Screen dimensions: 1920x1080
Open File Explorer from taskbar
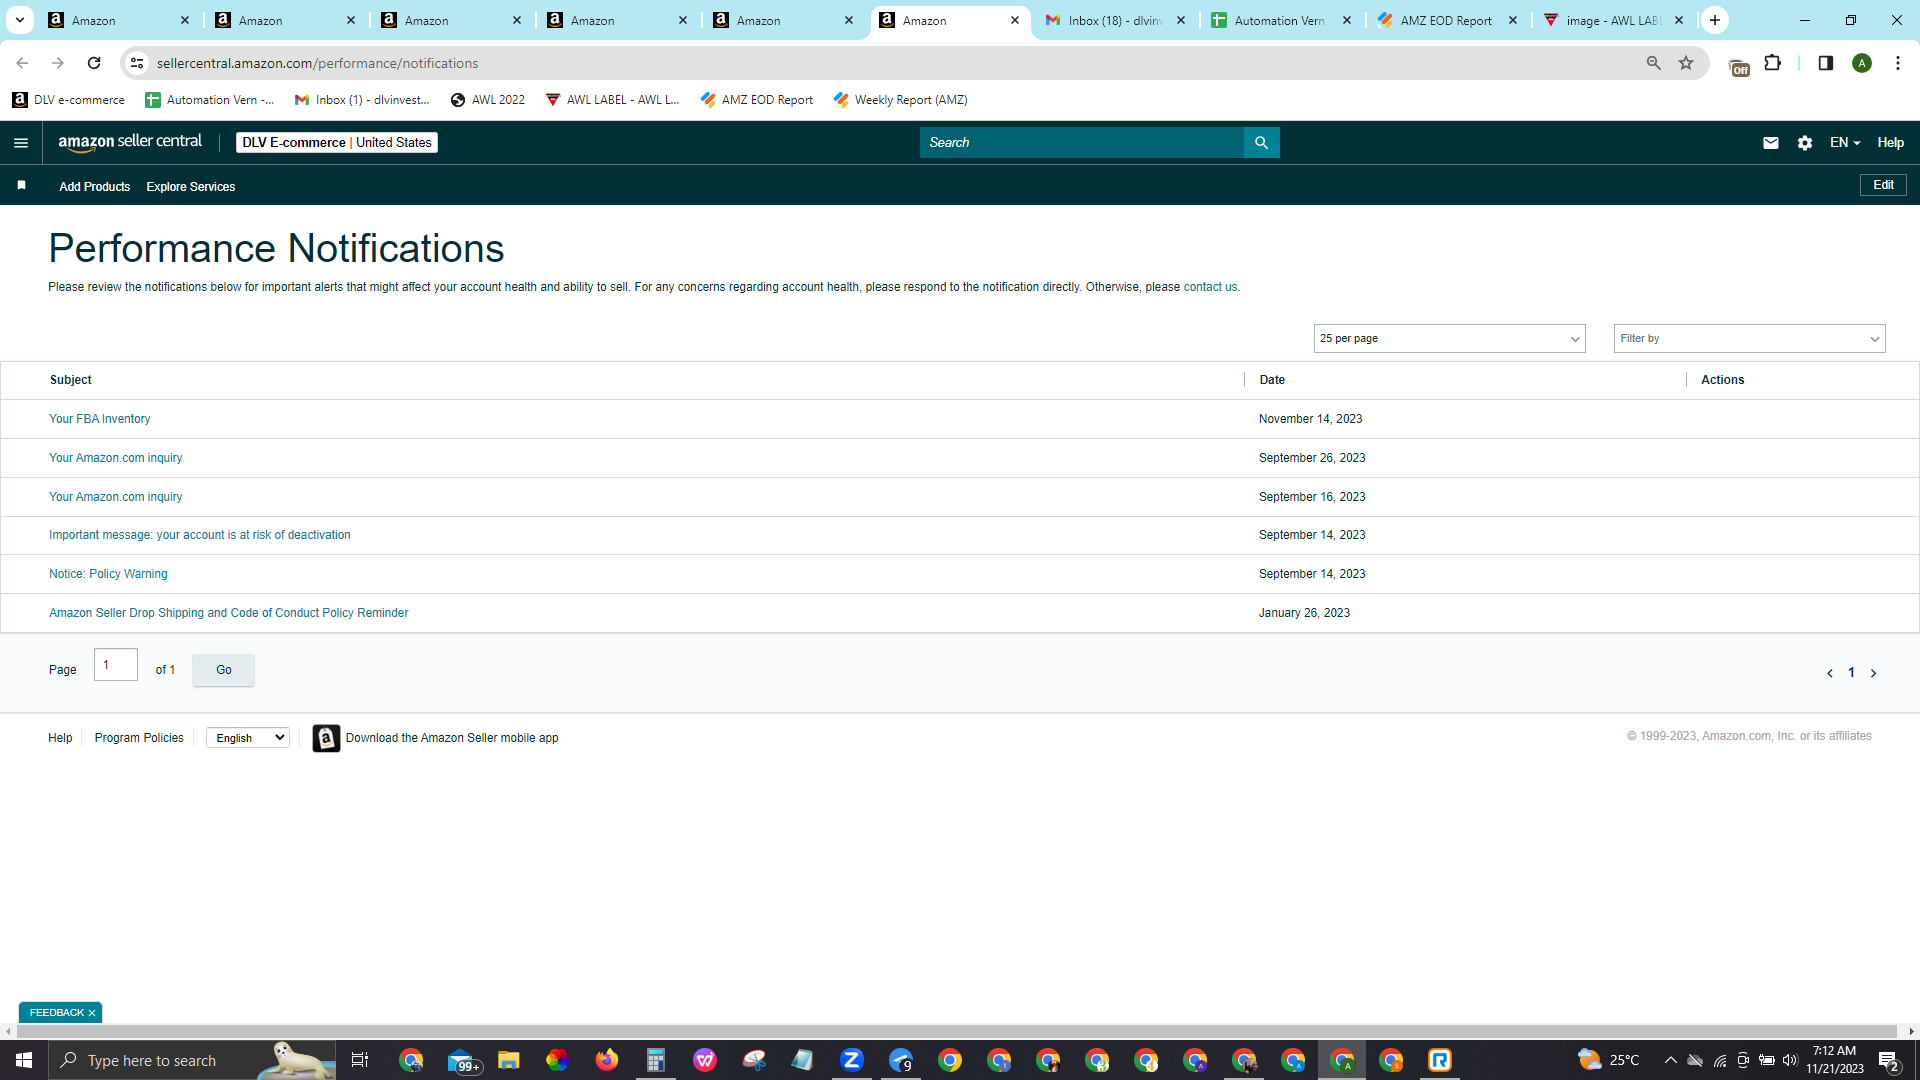click(508, 1060)
